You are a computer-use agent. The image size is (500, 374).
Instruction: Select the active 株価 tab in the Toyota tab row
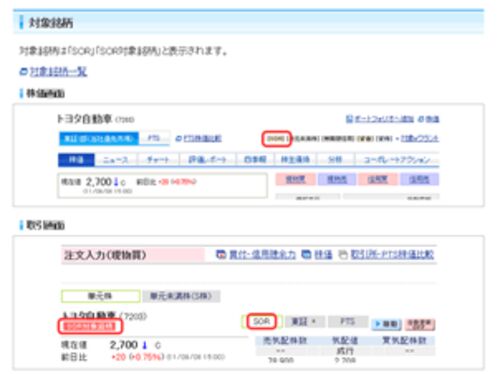pos(76,160)
